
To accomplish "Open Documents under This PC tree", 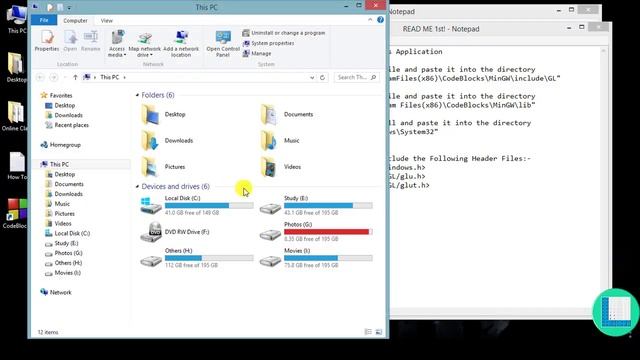I will [69, 184].
